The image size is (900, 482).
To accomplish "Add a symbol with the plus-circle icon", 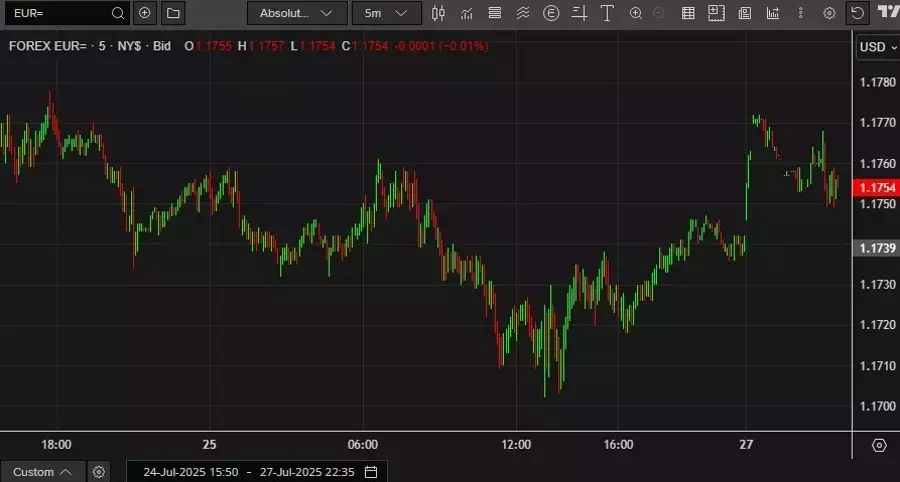I will pyautogui.click(x=145, y=13).
